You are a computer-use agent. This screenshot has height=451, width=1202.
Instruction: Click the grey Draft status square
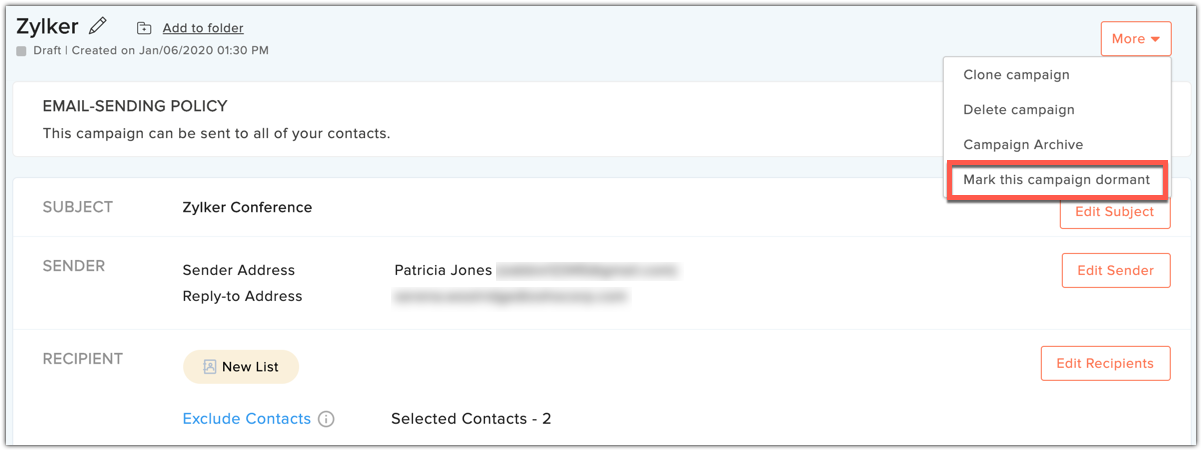(21, 50)
